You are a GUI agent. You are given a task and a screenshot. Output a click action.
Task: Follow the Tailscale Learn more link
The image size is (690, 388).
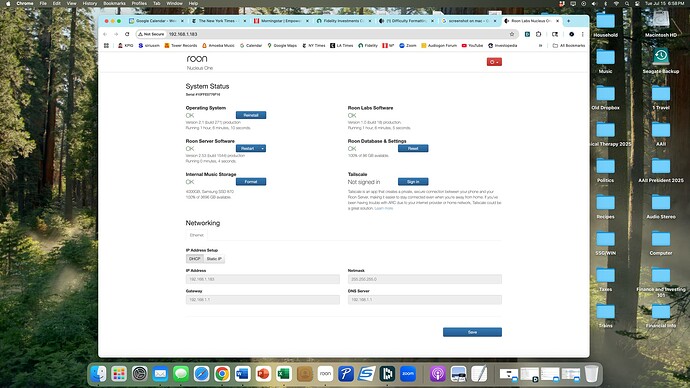point(384,209)
